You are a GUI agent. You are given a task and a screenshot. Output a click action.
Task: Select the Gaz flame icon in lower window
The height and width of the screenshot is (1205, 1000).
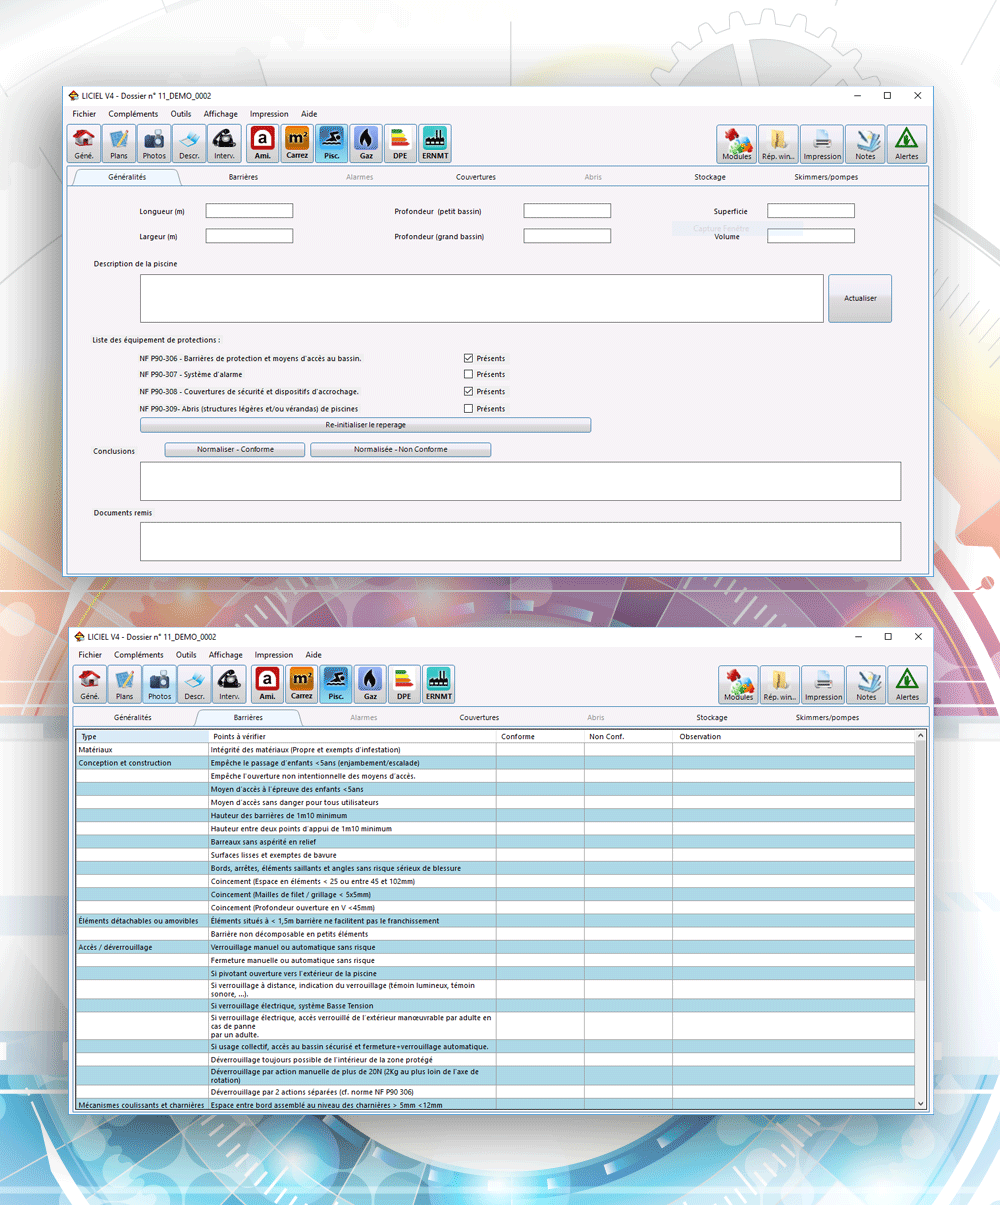click(370, 684)
